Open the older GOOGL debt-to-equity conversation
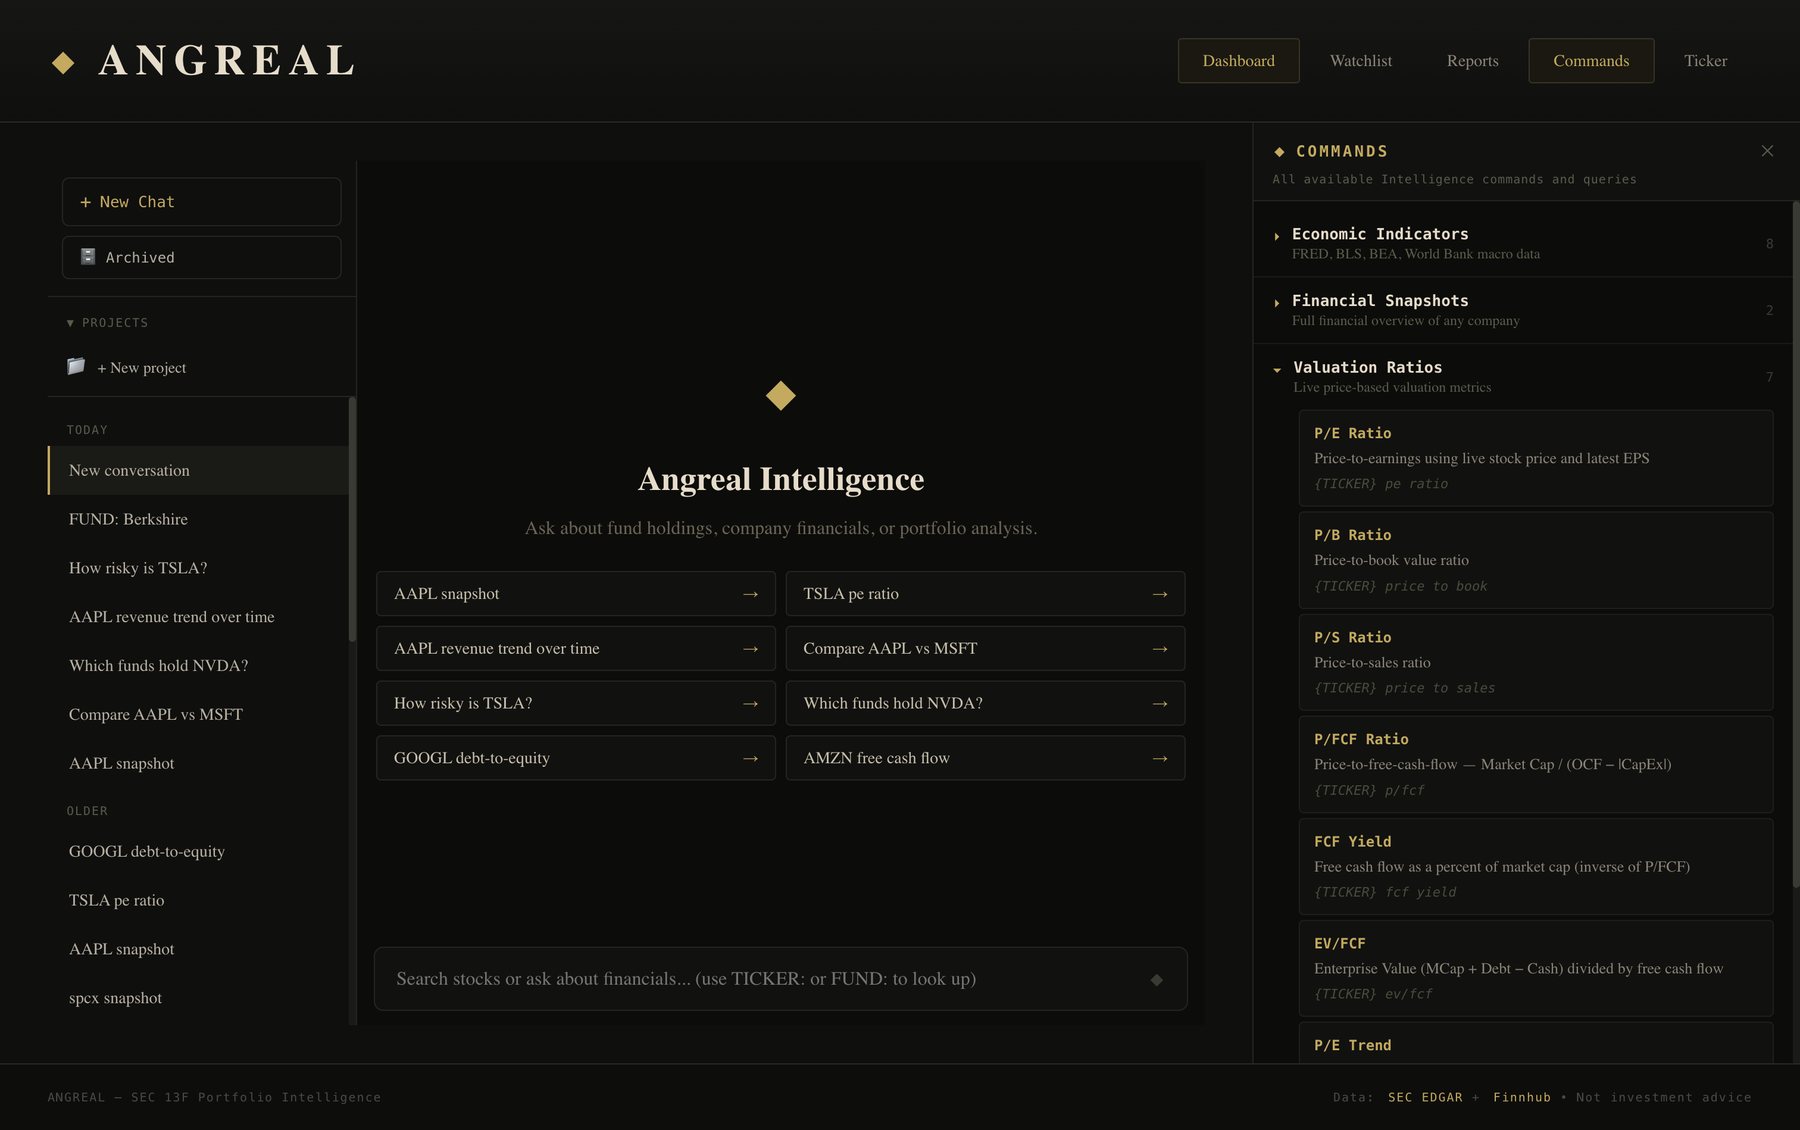The height and width of the screenshot is (1130, 1800). tap(198, 851)
